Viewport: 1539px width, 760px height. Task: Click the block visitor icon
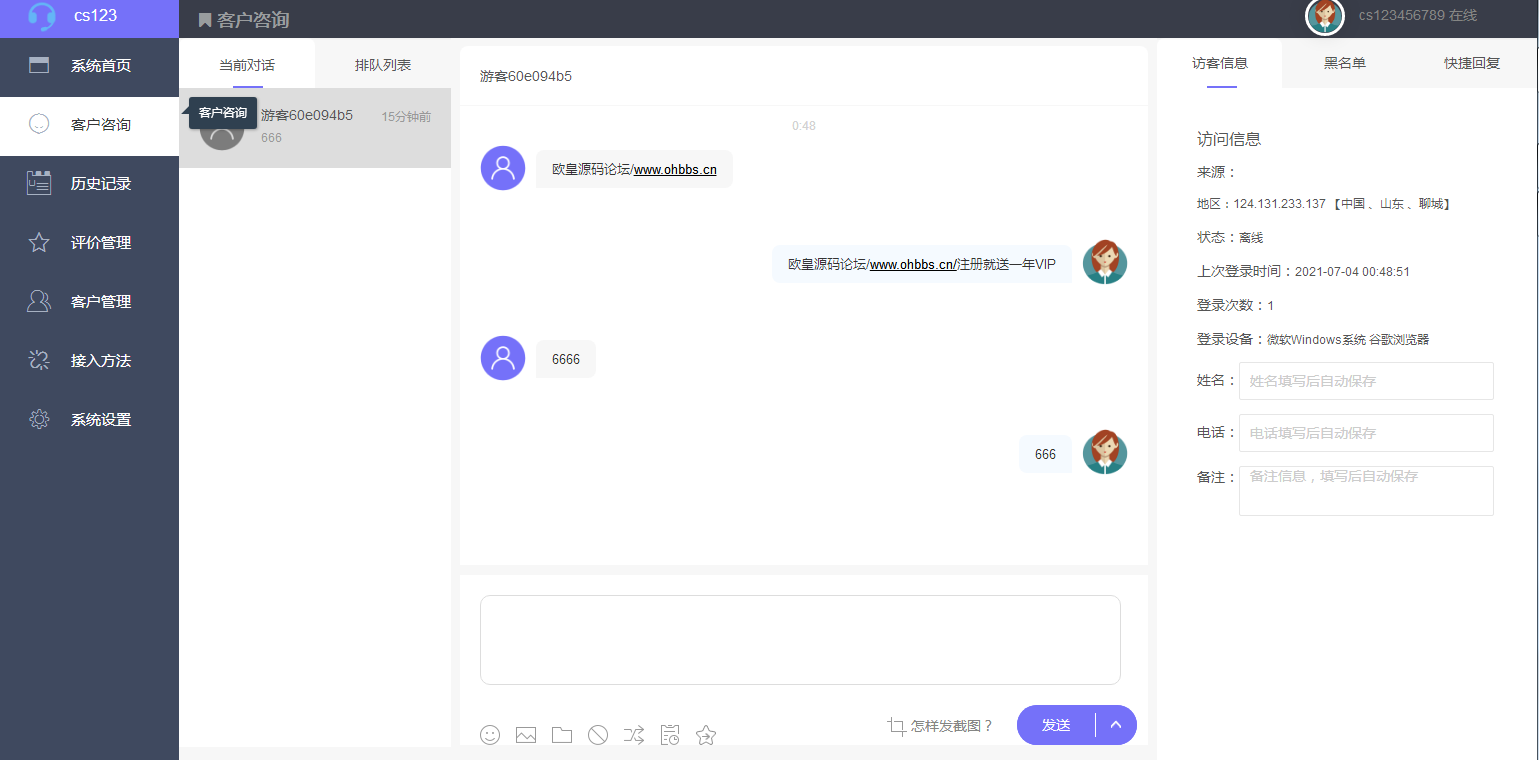(597, 734)
